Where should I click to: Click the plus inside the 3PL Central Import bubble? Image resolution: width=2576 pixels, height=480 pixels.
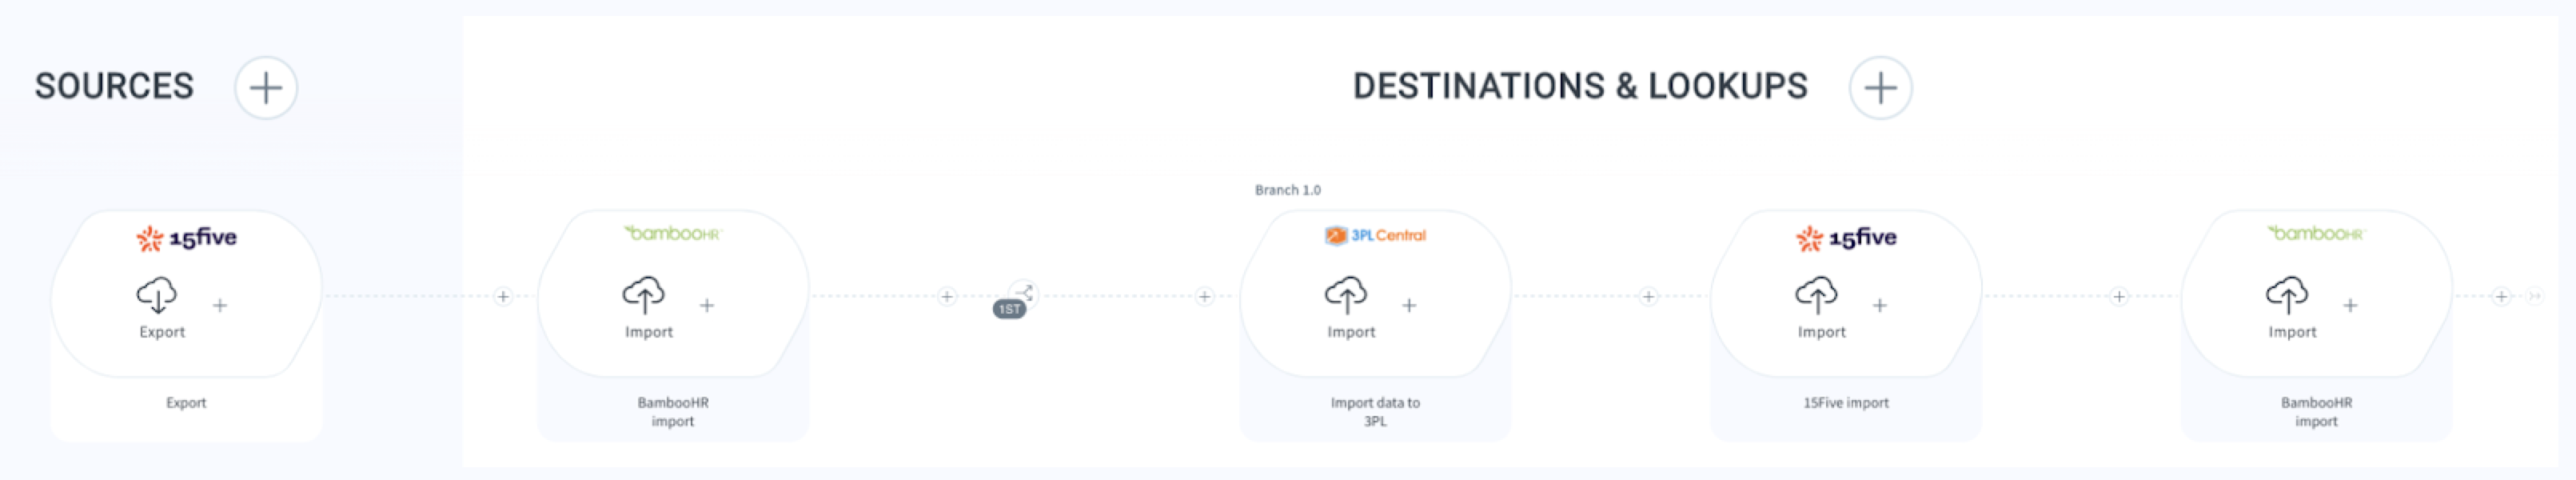[1409, 305]
